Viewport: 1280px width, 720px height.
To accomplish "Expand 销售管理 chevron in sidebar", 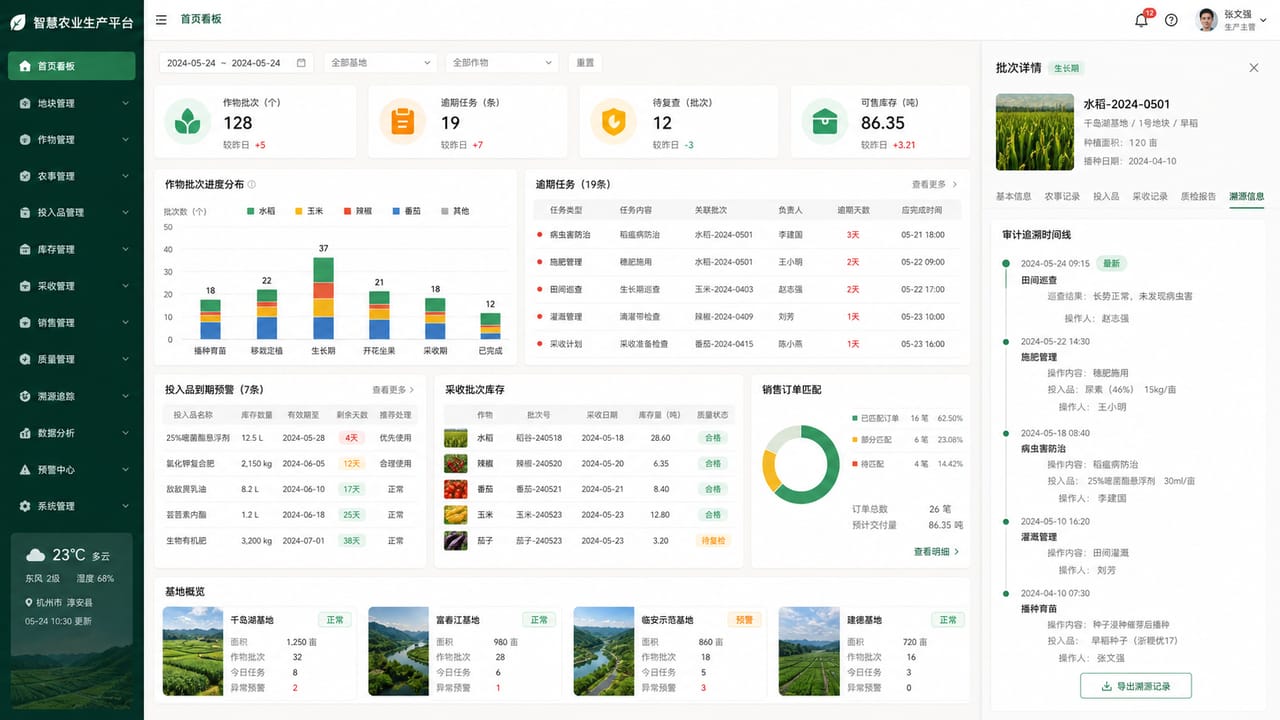I will [x=125, y=323].
